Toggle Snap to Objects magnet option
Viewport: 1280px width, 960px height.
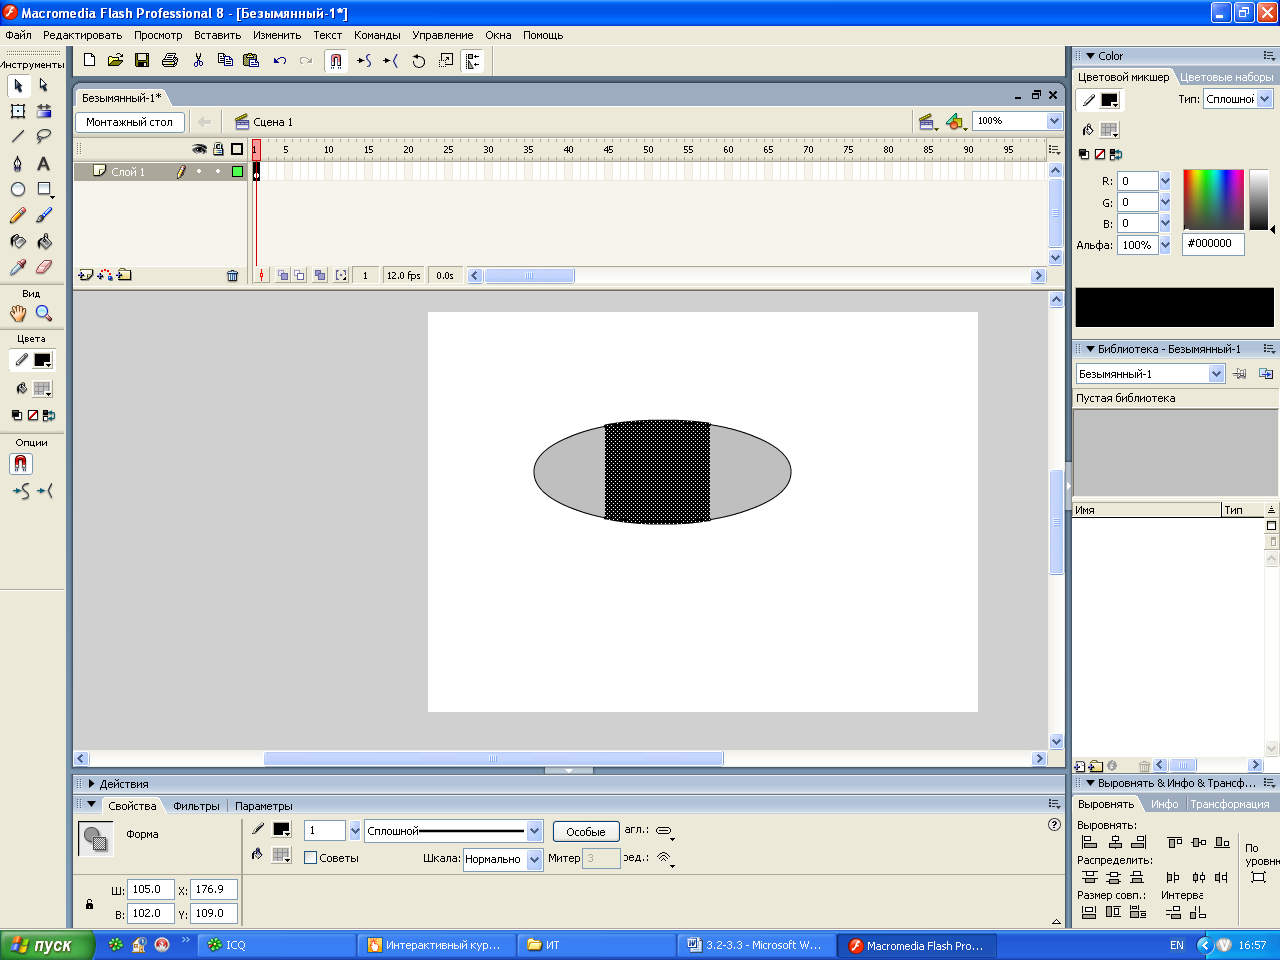[21, 464]
